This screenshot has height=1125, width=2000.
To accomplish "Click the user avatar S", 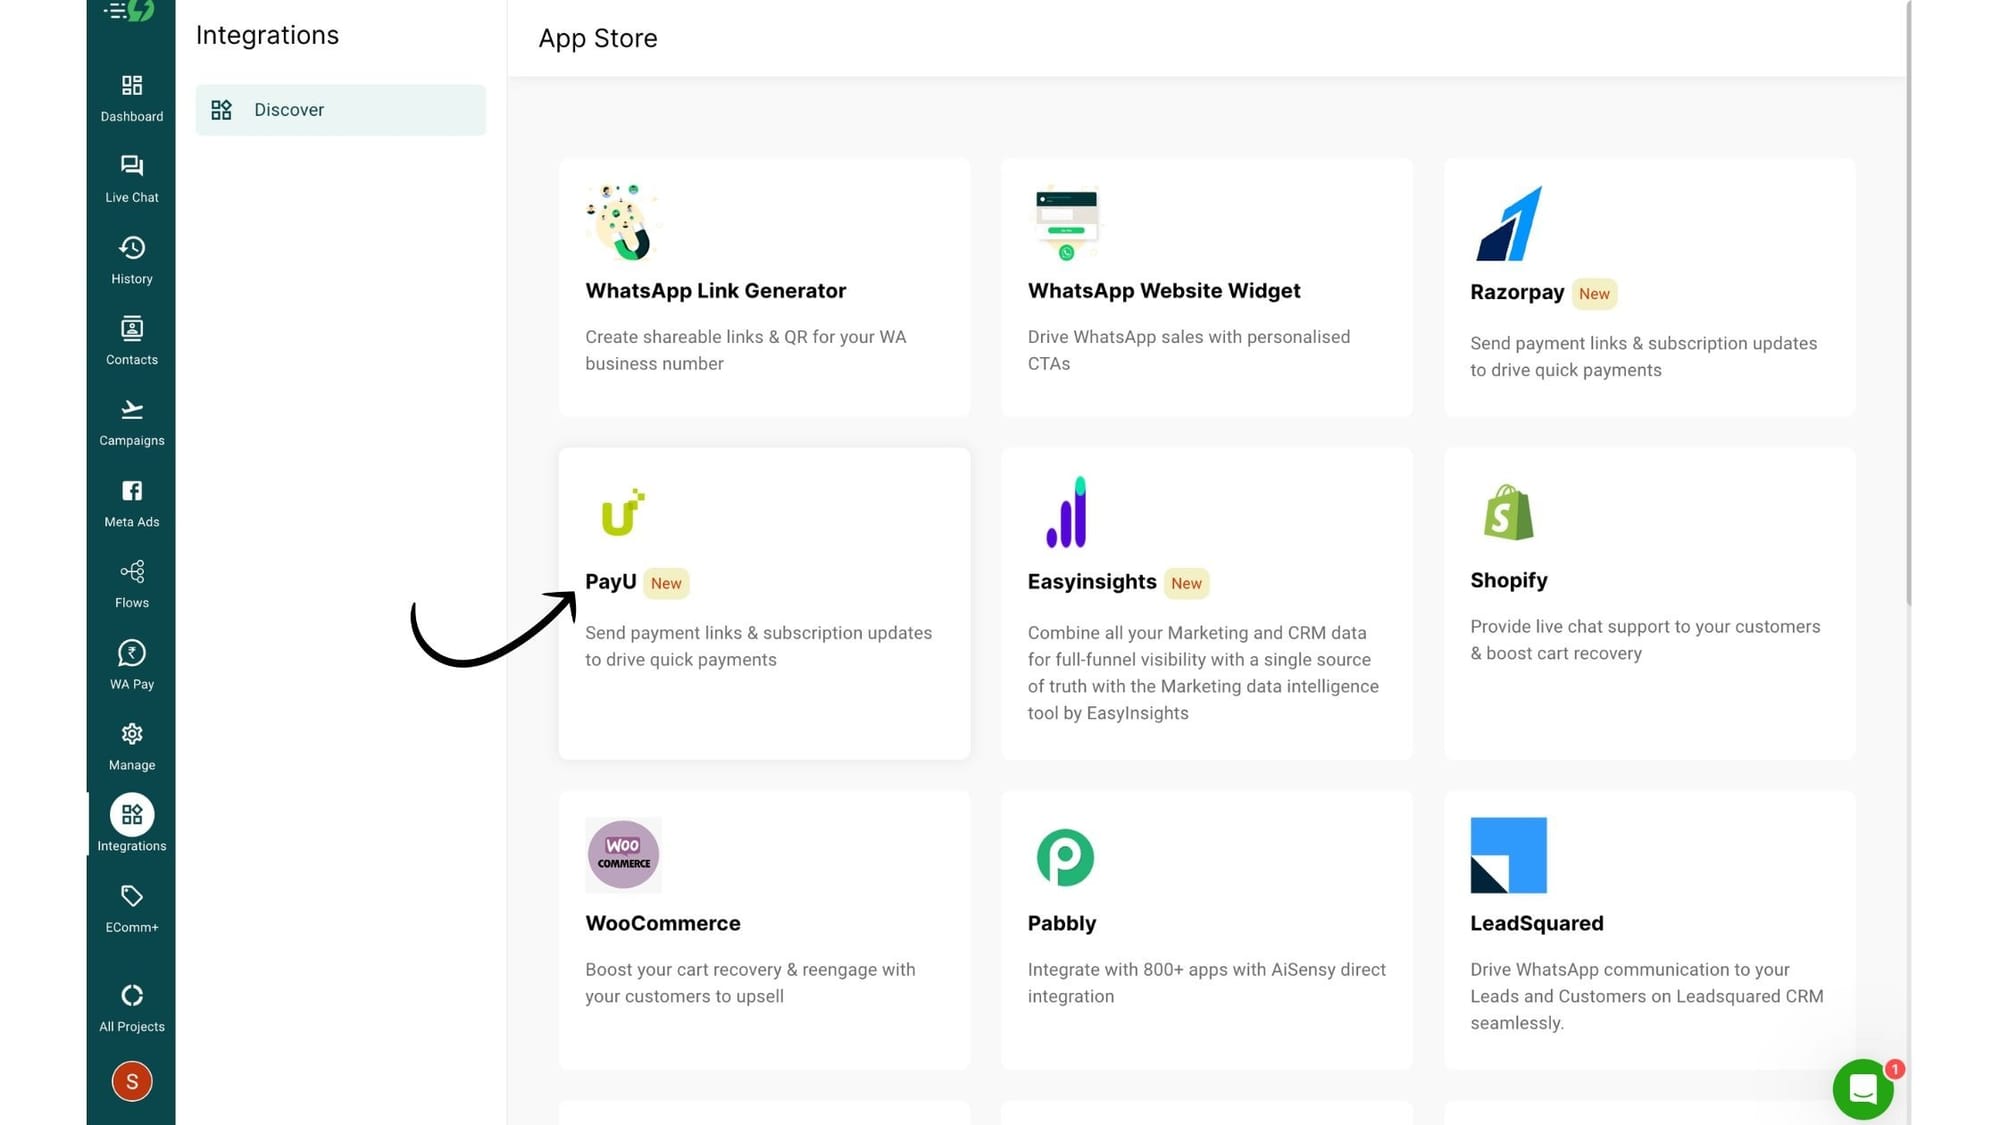I will coord(131,1081).
